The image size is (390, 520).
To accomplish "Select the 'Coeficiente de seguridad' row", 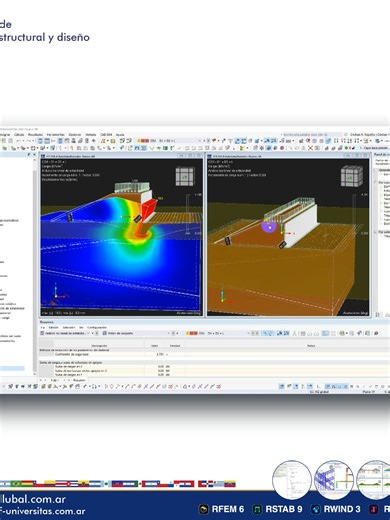I will tap(213, 354).
